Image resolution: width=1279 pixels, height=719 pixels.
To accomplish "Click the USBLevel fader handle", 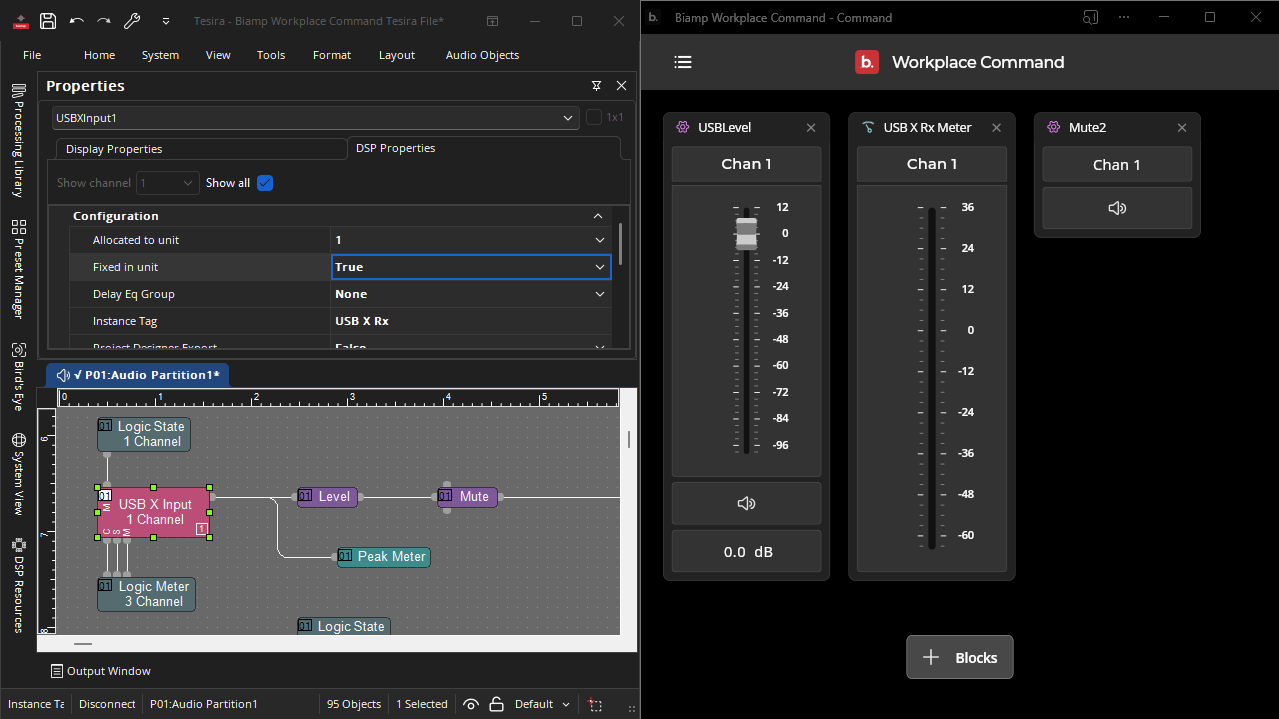I will click(746, 233).
